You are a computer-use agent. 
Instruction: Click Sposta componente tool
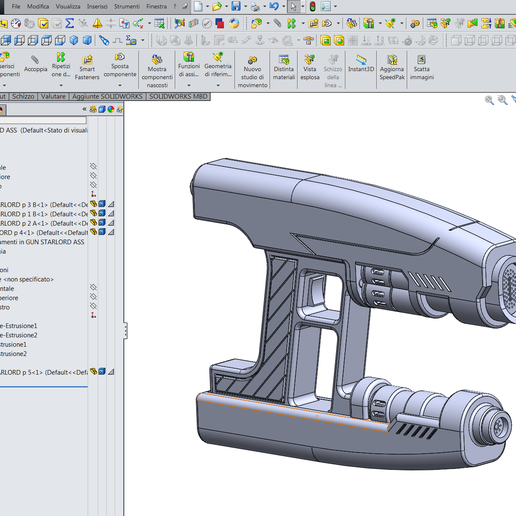[120, 65]
